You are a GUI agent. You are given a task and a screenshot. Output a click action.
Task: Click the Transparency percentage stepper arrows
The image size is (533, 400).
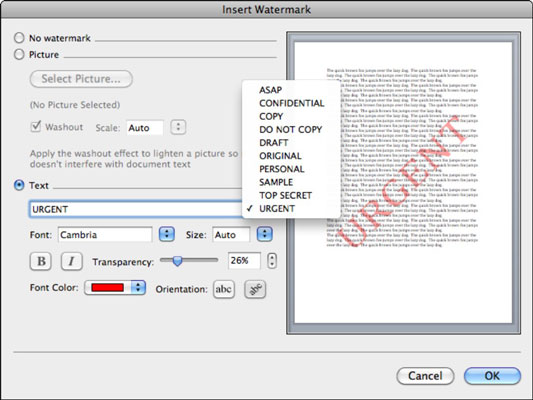click(x=272, y=261)
